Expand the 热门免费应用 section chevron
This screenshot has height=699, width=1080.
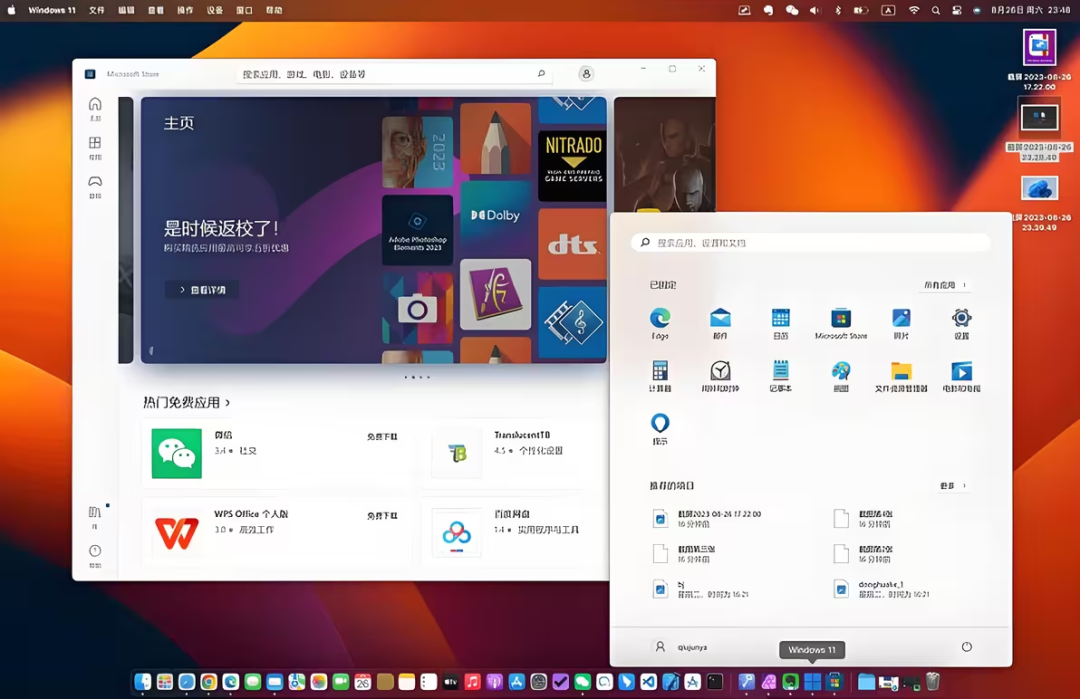[228, 403]
